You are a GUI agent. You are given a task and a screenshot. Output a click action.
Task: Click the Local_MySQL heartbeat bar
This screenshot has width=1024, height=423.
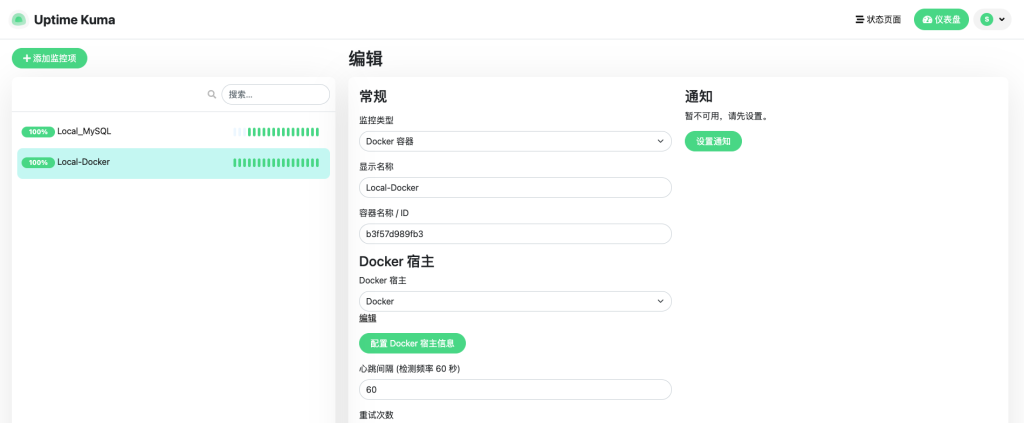point(276,132)
